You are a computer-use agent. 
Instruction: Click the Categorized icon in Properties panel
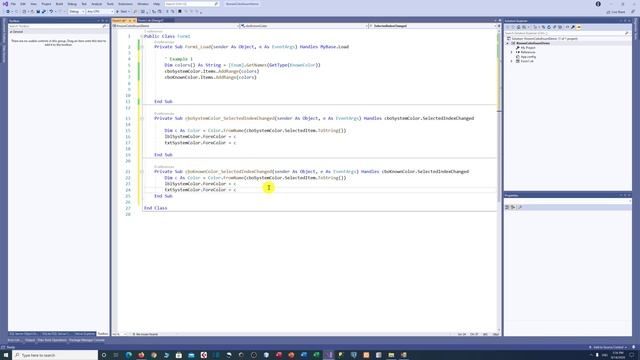(507, 207)
